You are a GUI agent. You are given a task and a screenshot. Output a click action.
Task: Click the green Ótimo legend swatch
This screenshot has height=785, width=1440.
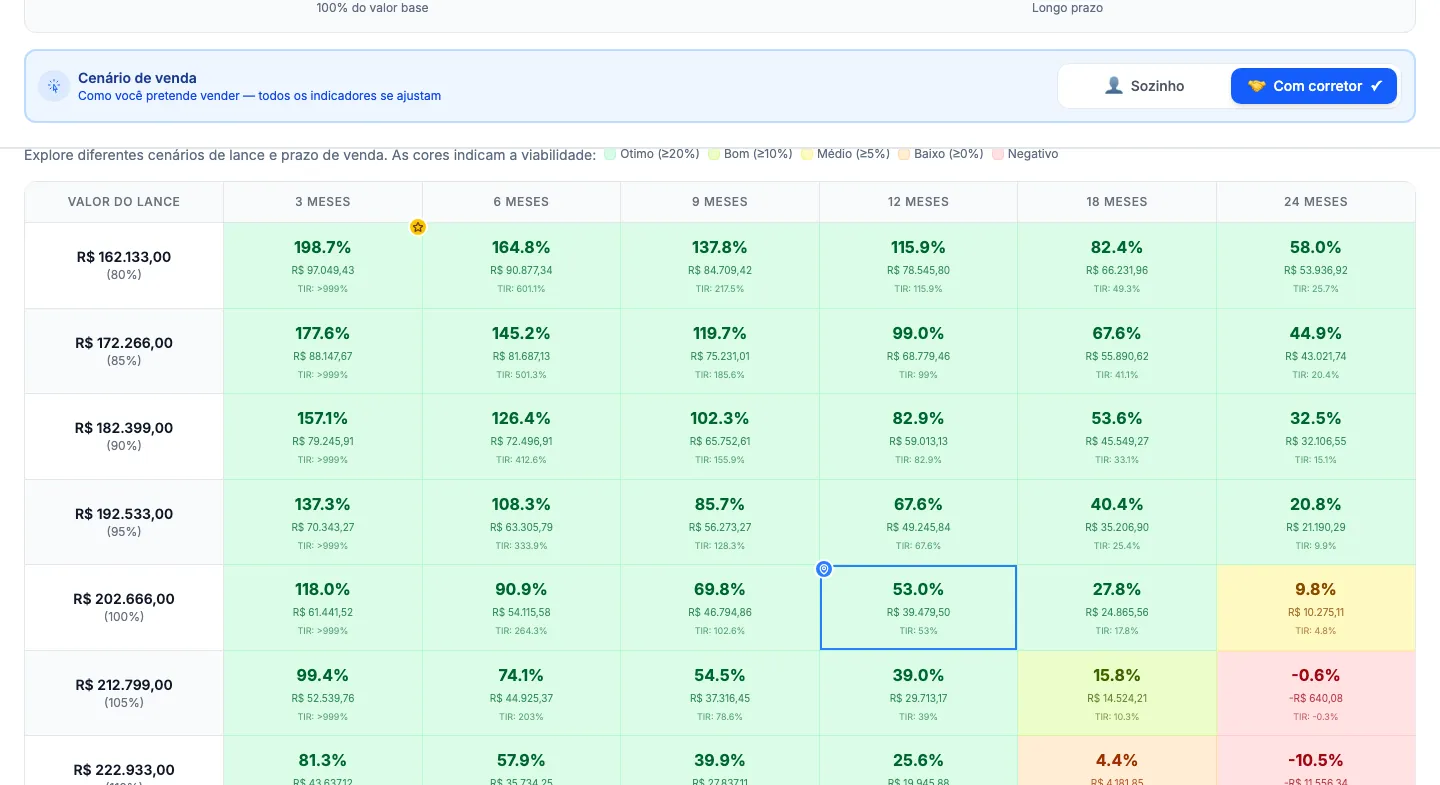click(x=610, y=154)
